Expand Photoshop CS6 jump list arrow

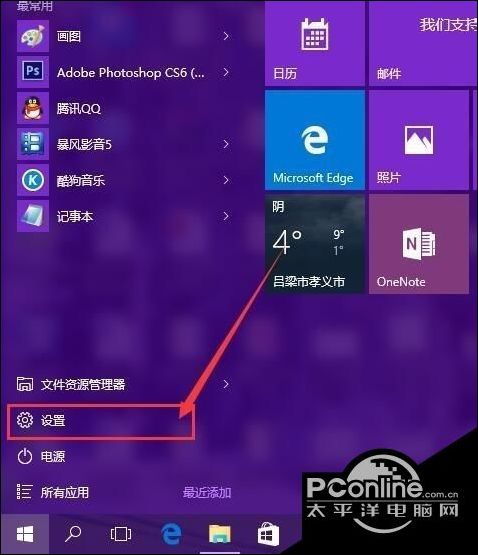pyautogui.click(x=226, y=72)
